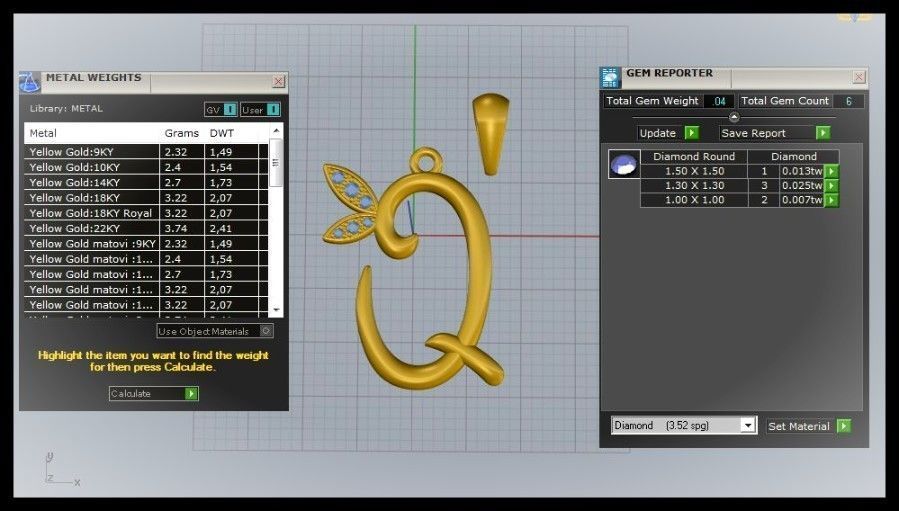This screenshot has height=511, width=899.
Task: Click the gem-set leaf ornament on pendant
Action: point(351,204)
